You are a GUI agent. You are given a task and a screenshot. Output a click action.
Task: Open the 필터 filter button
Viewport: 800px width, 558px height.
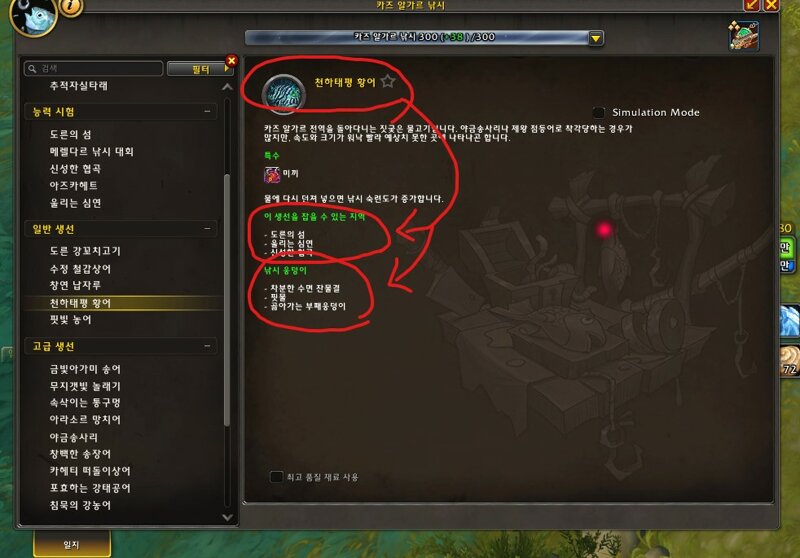click(200, 69)
